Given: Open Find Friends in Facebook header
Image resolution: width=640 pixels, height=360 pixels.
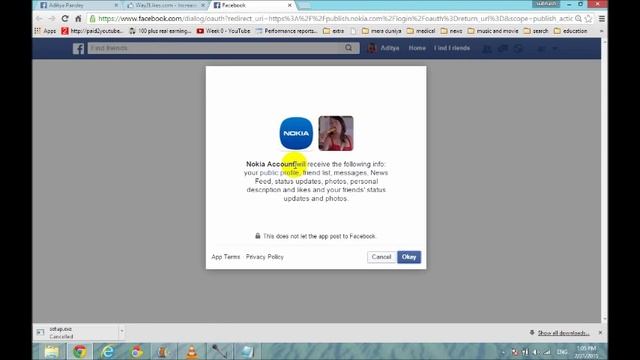Looking at the screenshot, I should 452,48.
